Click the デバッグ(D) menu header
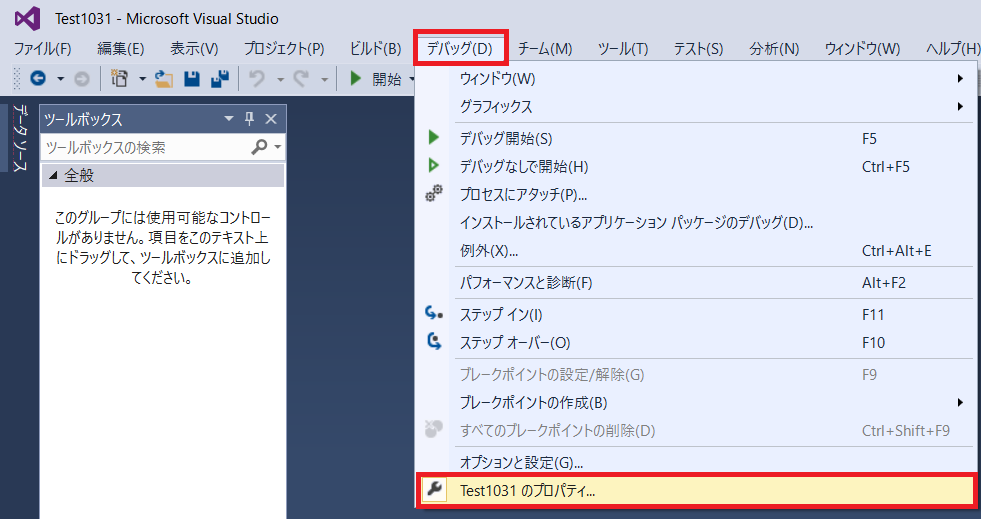The image size is (981, 519). pos(460,48)
